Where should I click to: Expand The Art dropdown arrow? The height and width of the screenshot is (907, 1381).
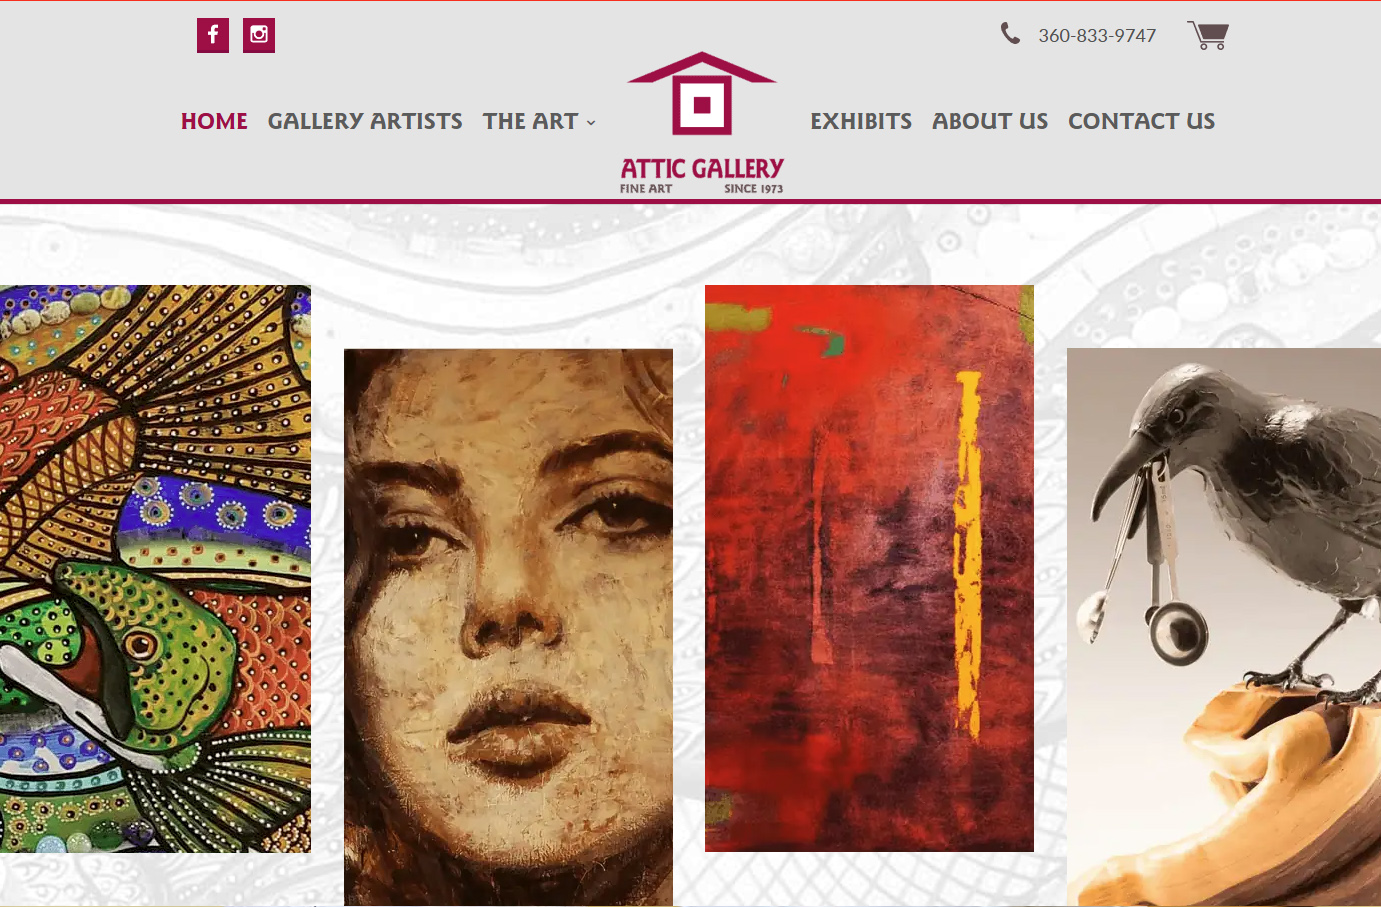pos(591,122)
